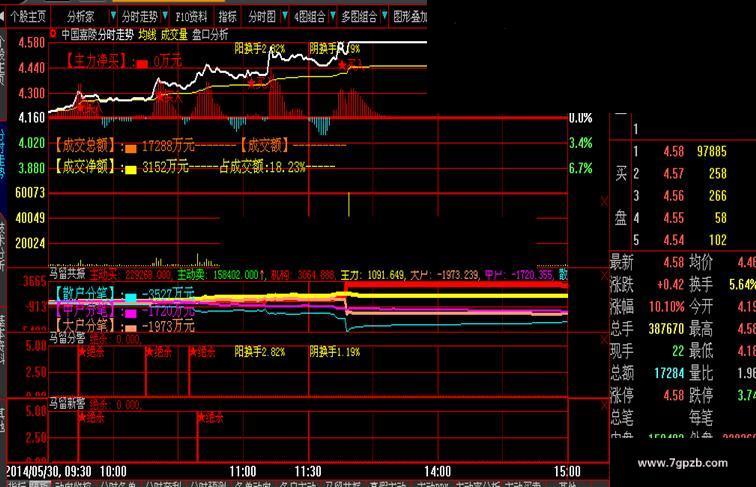Screen dimensions: 756x487
Task: Click the 图形叠加 toolbar item
Action: point(410,17)
